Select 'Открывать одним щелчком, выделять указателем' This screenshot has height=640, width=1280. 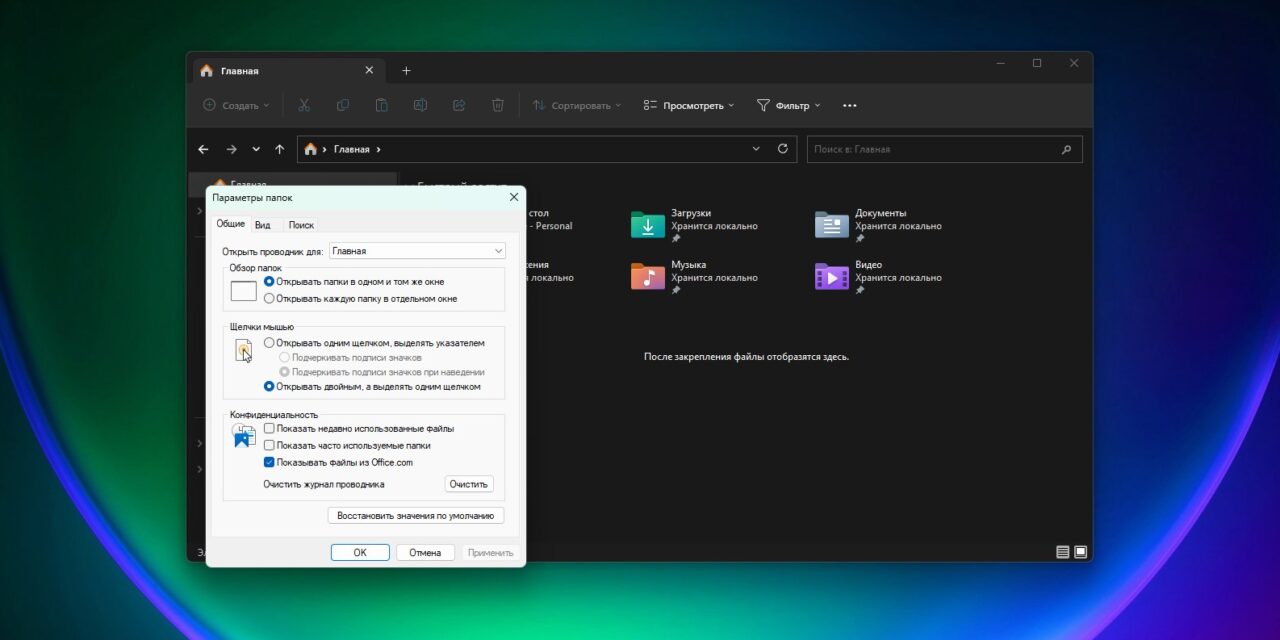269,342
